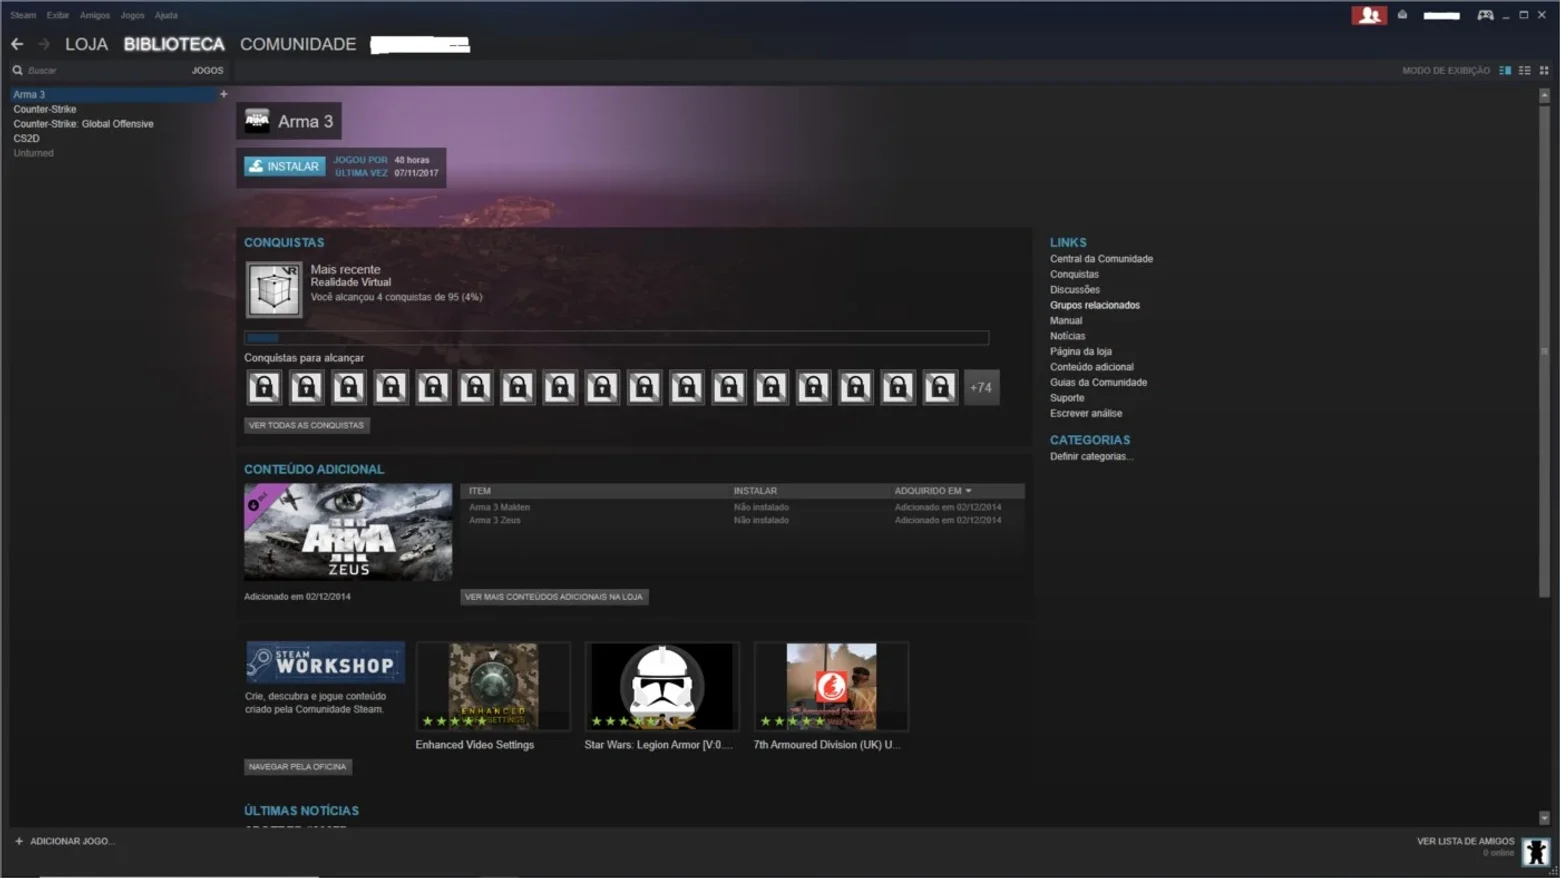This screenshot has height=878, width=1560.
Task: Open Central da Comunidade link
Action: (x=1101, y=259)
